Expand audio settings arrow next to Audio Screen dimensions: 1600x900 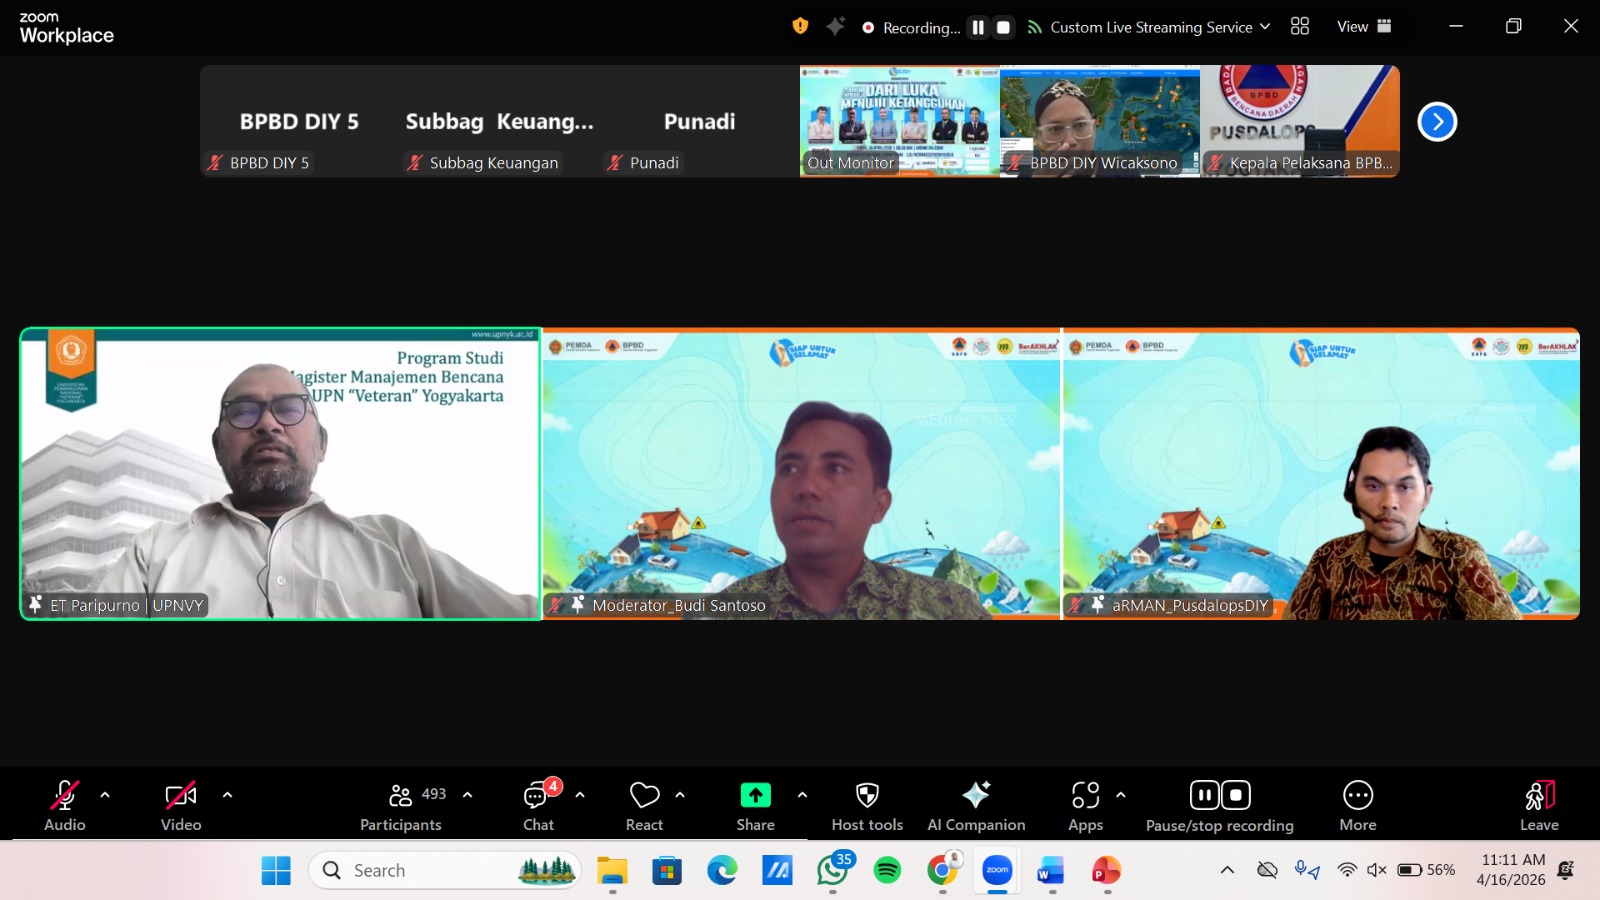click(105, 795)
